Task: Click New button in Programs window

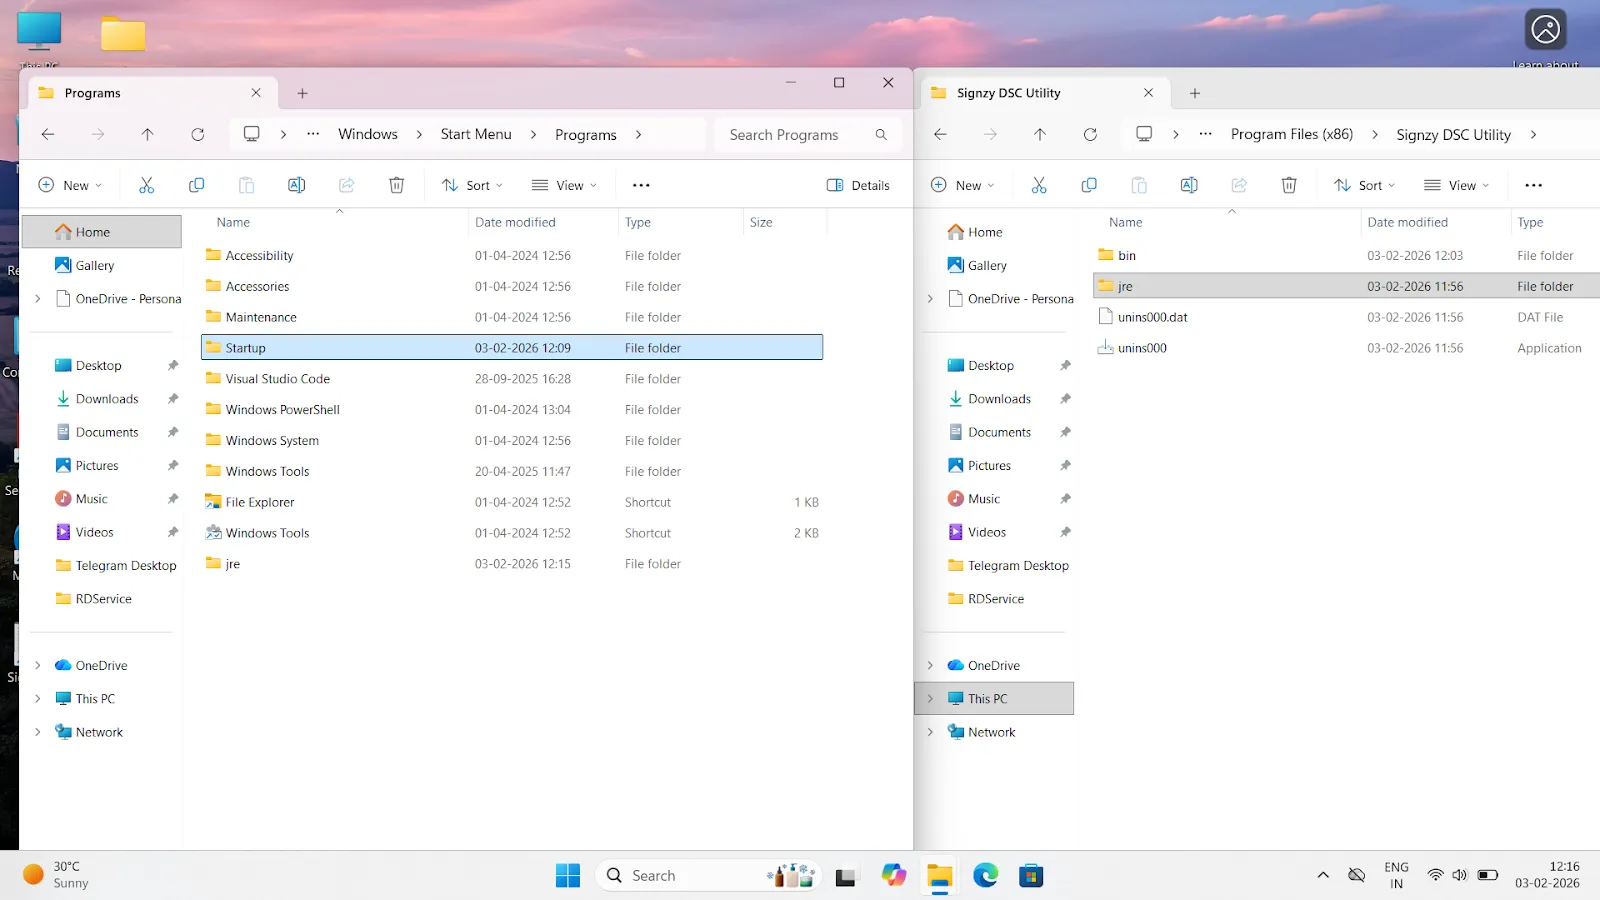Action: (x=69, y=185)
